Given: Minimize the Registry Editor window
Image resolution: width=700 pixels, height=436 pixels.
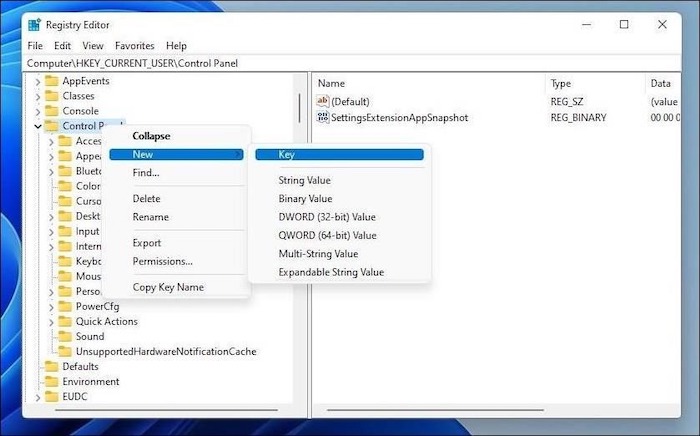Looking at the screenshot, I should [x=587, y=25].
